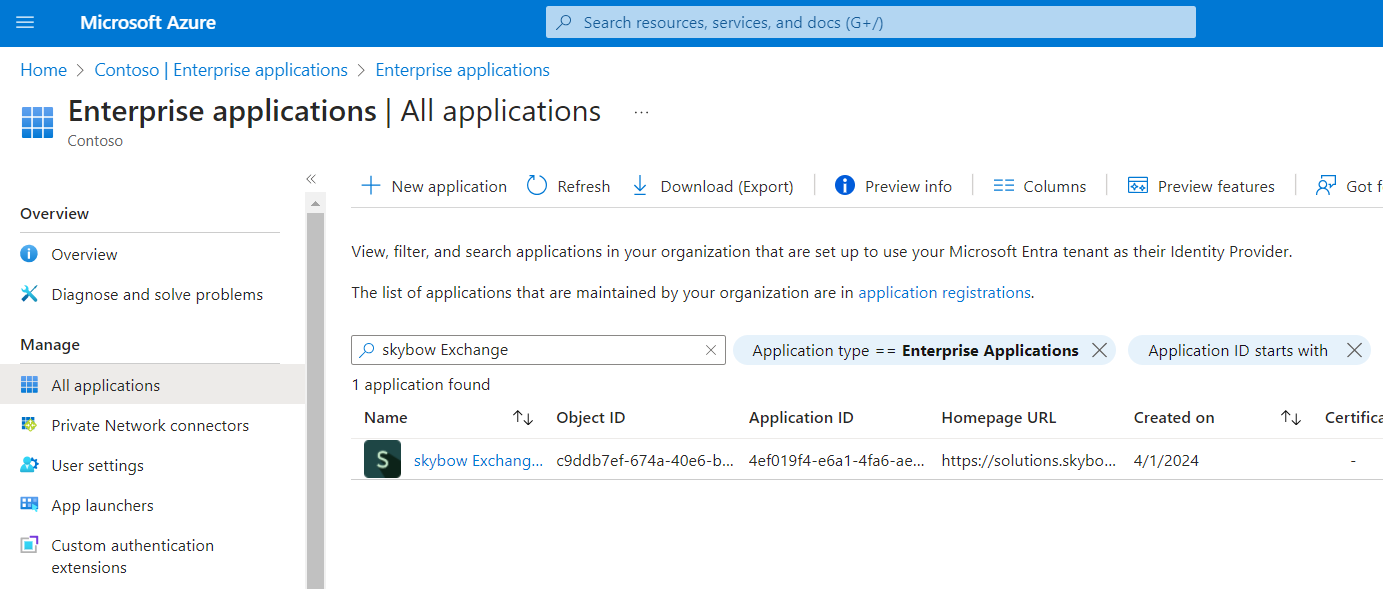The image size is (1383, 589).
Task: Remove the Application type filter
Action: 1099,350
